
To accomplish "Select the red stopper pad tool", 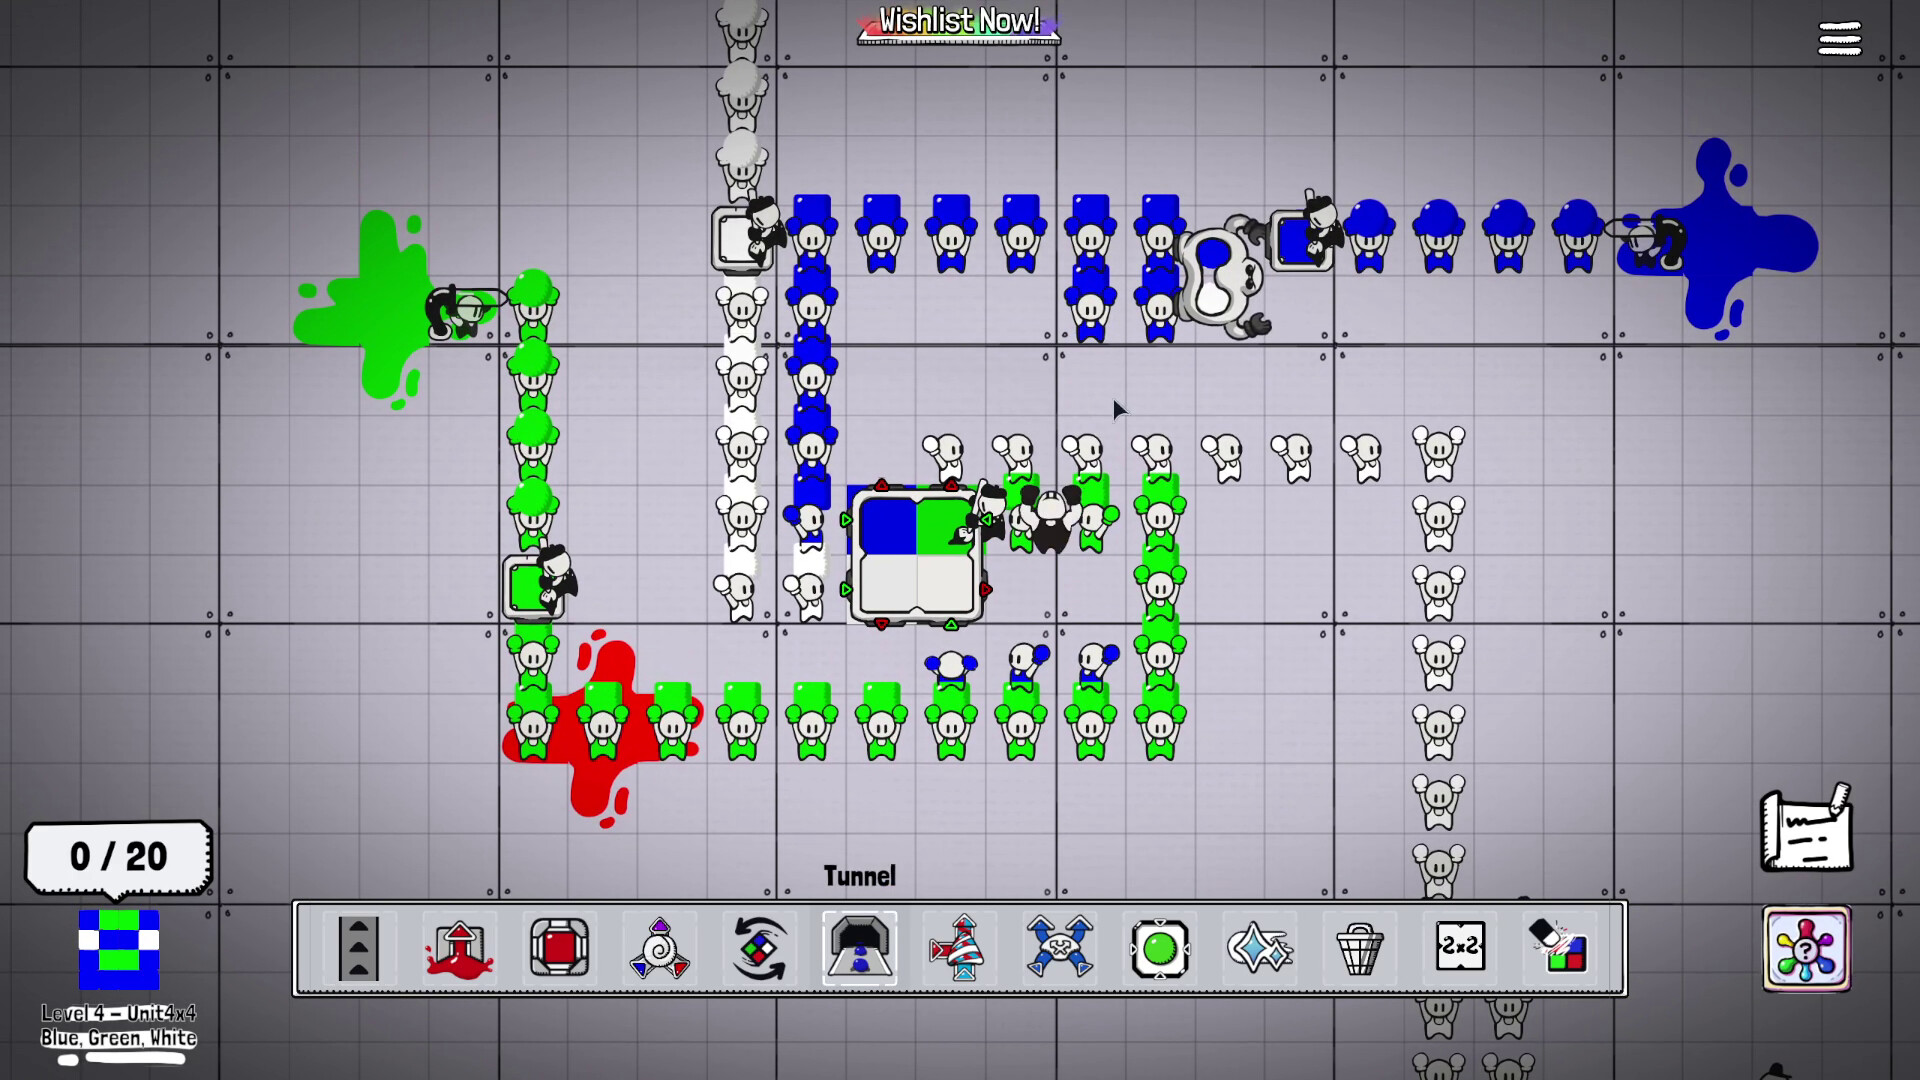I will pyautogui.click(x=559, y=948).
